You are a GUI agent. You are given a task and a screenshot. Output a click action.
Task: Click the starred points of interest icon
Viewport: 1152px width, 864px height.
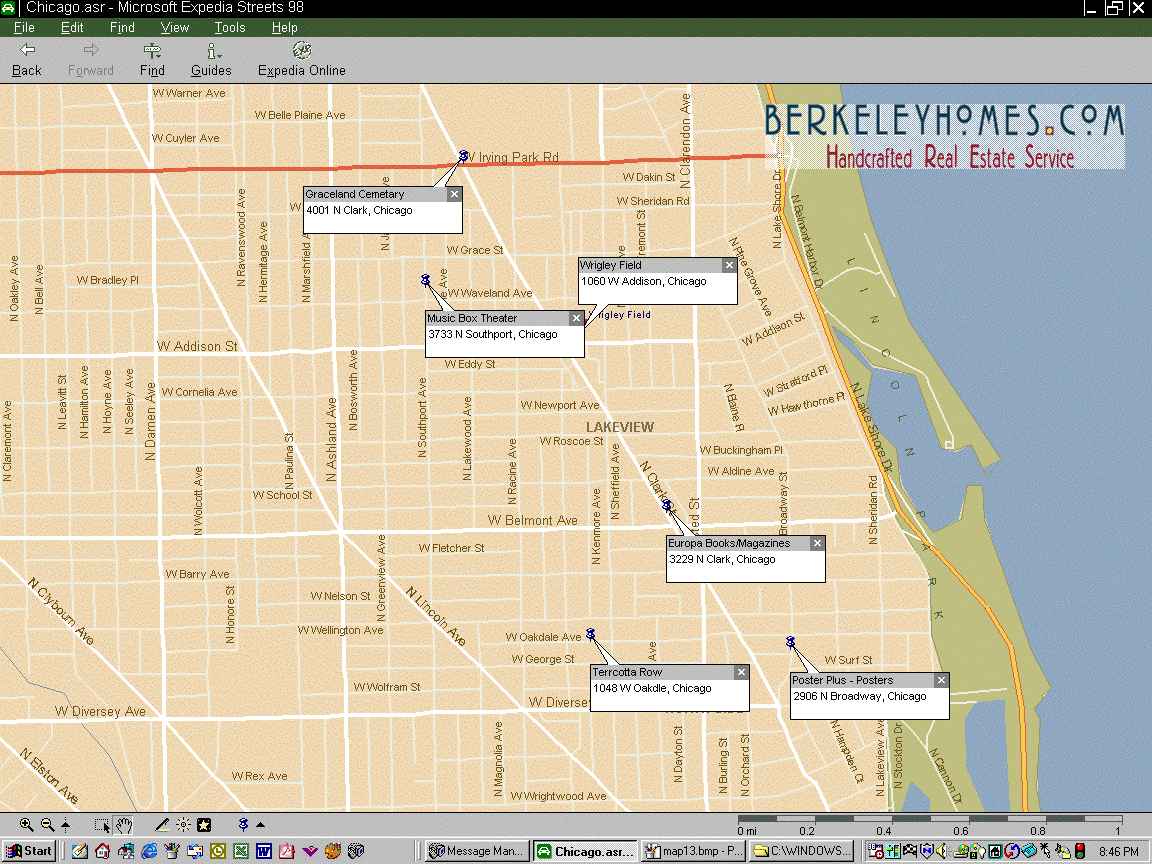pyautogui.click(x=204, y=825)
